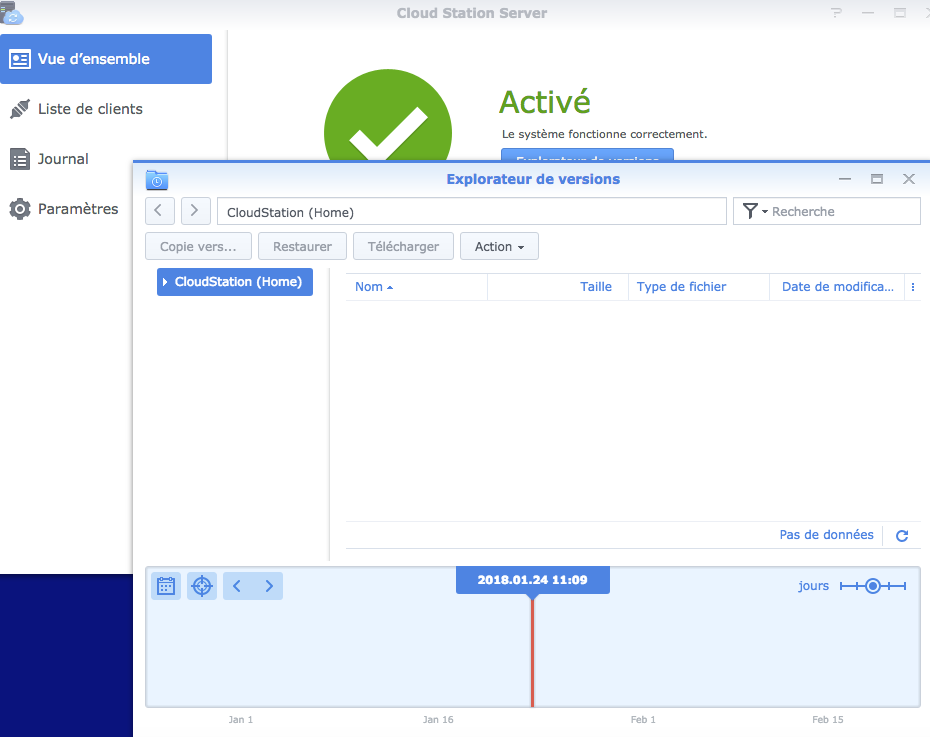Click the 2018.01.24 11:09 timeline marker
This screenshot has height=737, width=930.
point(533,580)
